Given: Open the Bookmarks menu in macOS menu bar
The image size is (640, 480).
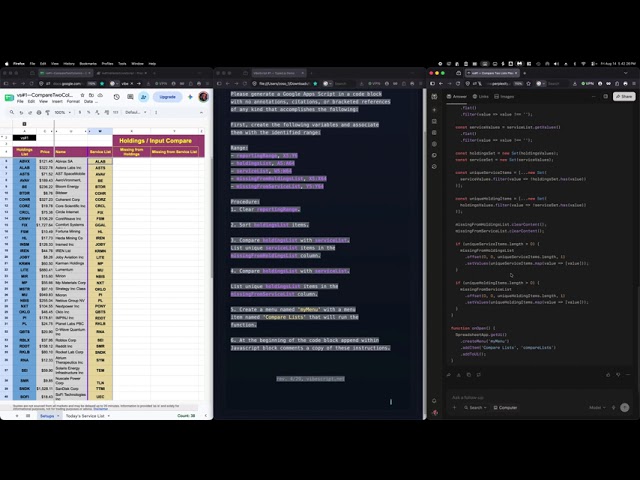Looking at the screenshot, I should (x=88, y=64).
